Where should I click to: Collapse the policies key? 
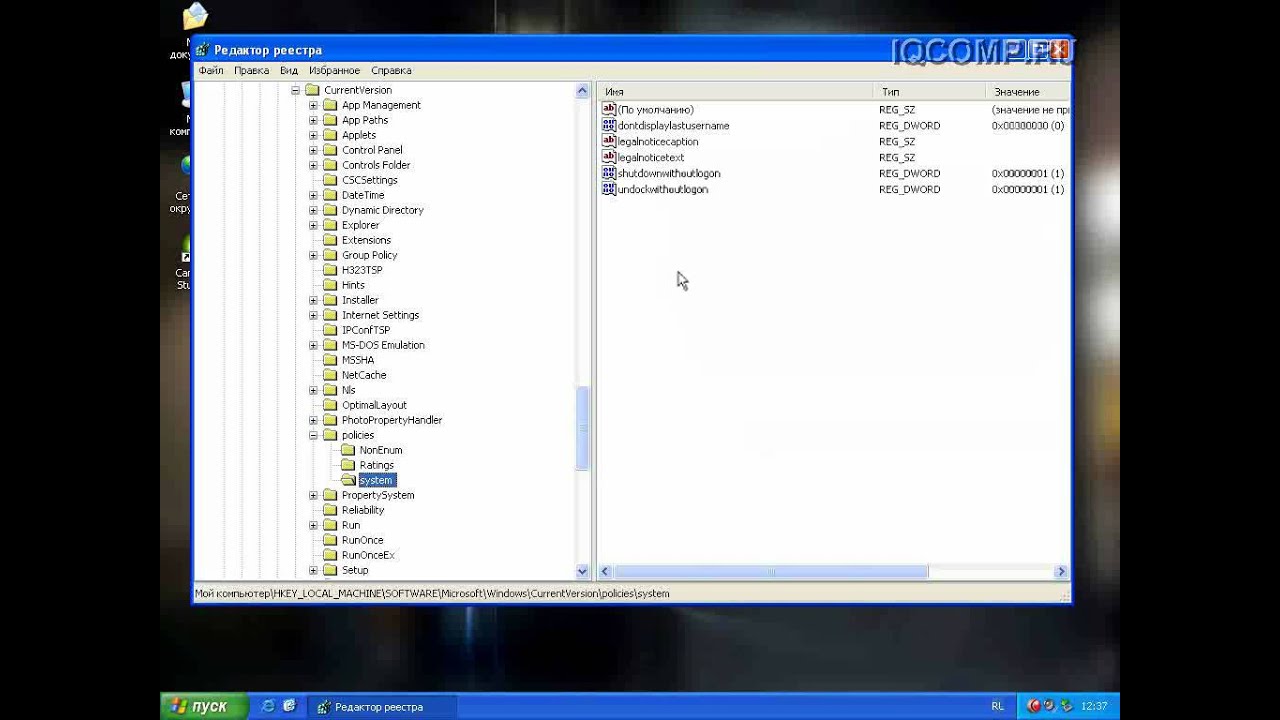(x=313, y=435)
